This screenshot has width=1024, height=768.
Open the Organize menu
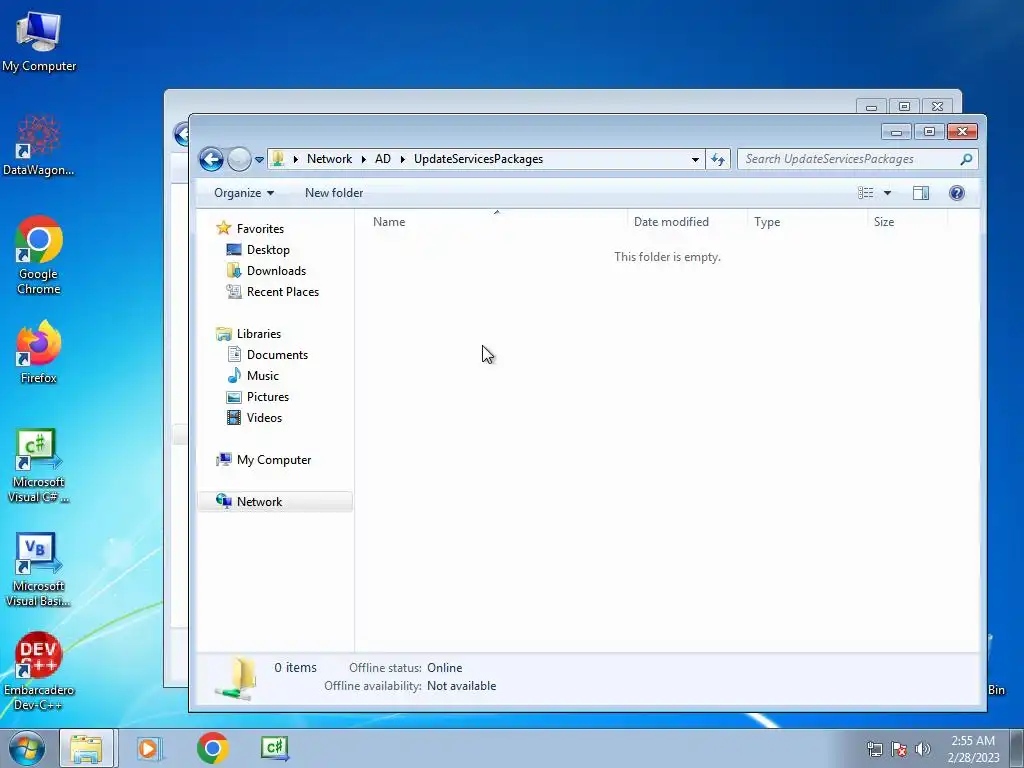pyautogui.click(x=244, y=193)
